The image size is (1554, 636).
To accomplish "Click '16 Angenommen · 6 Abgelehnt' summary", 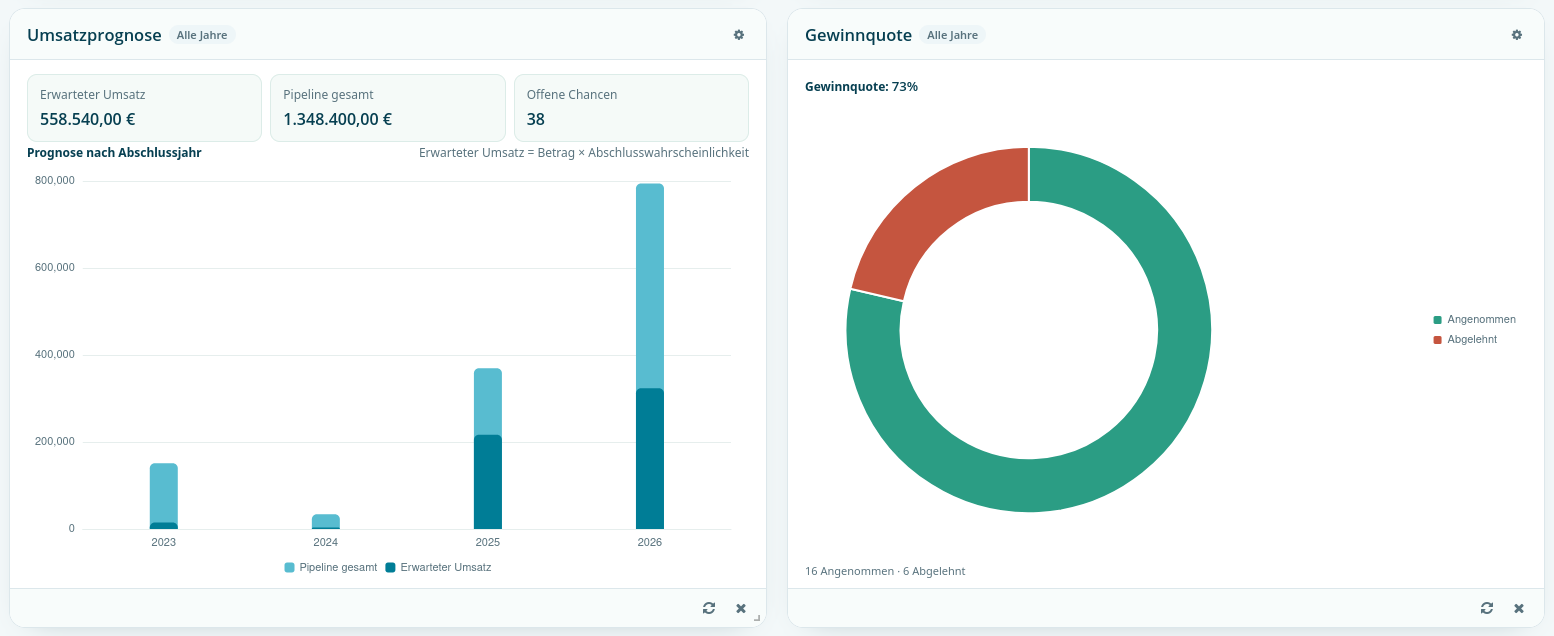I will [x=885, y=571].
